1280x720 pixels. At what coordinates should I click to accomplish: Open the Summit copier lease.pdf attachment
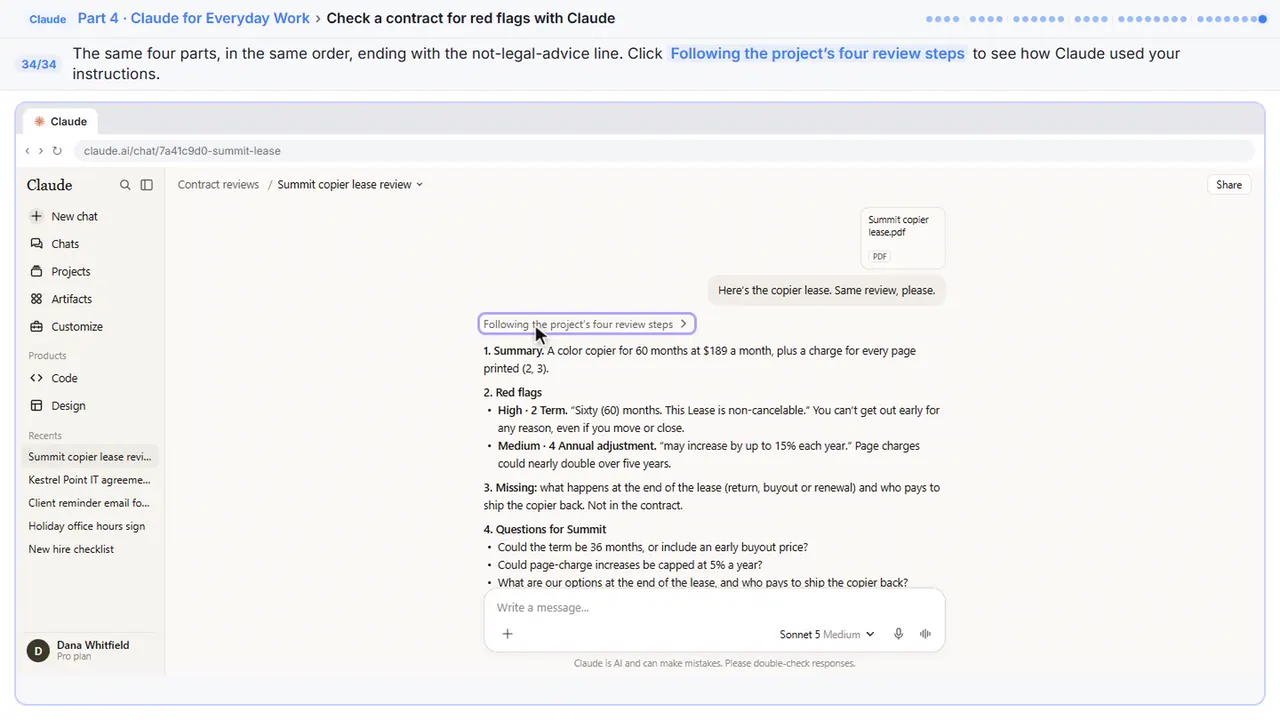[902, 238]
